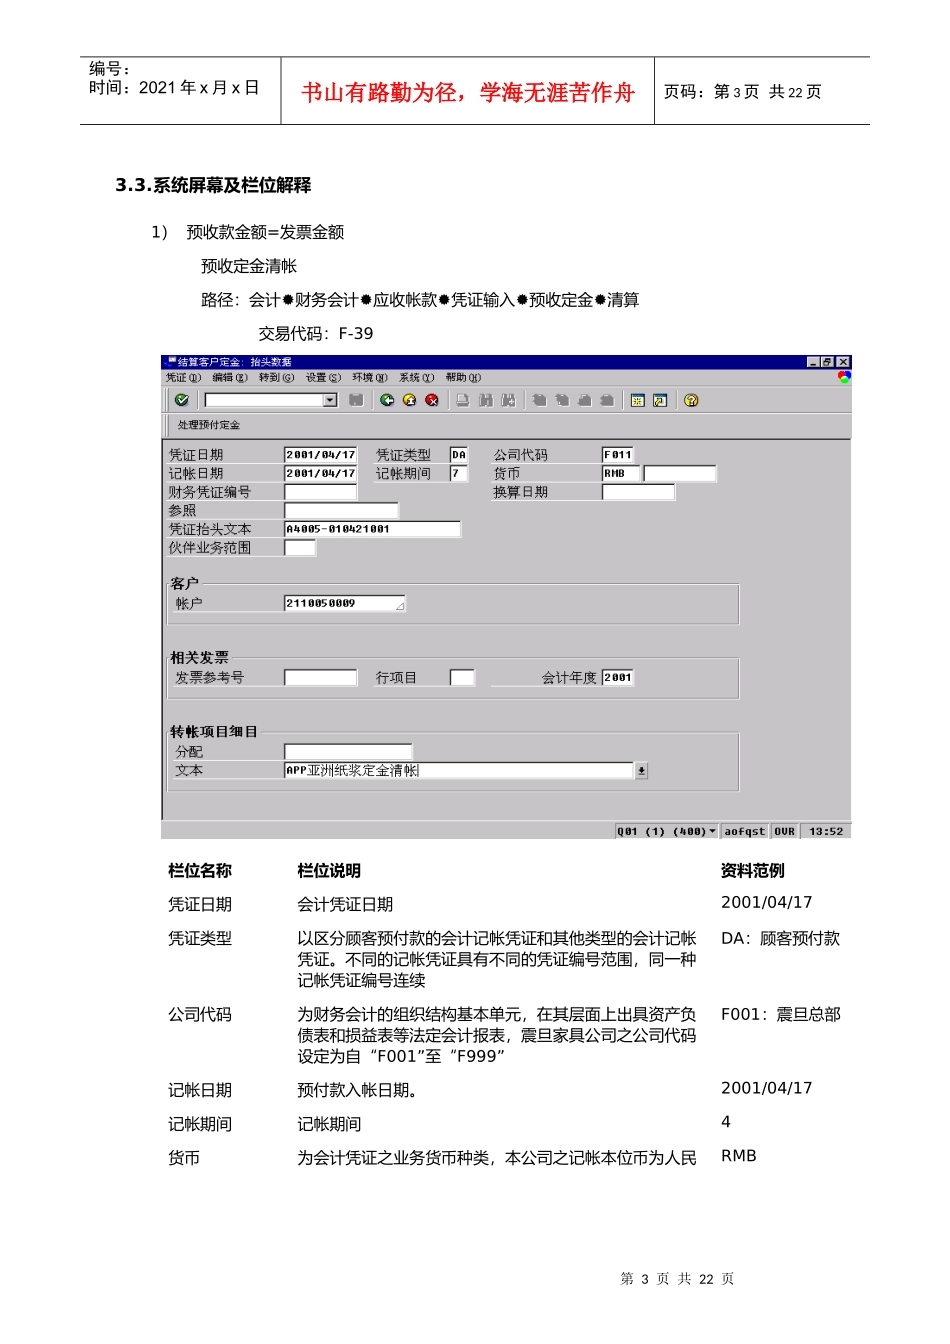Image resolution: width=950 pixels, height=1344 pixels.
Task: Click the Find binoculars icon
Action: [486, 400]
